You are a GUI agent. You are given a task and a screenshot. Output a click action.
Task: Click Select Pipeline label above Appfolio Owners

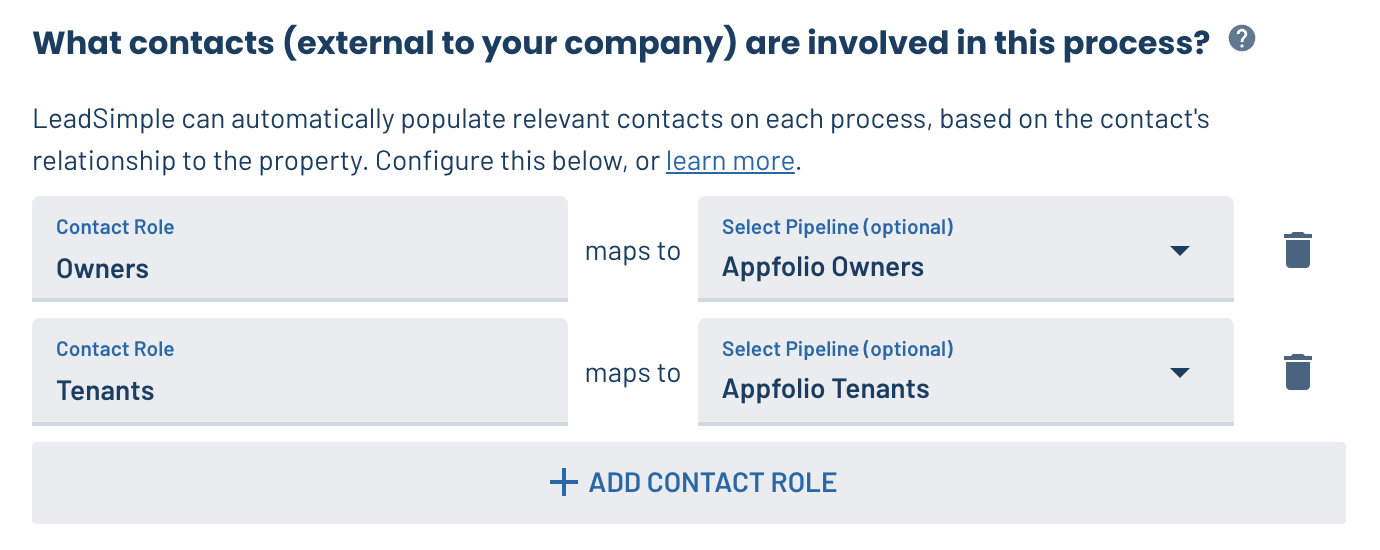(x=838, y=227)
